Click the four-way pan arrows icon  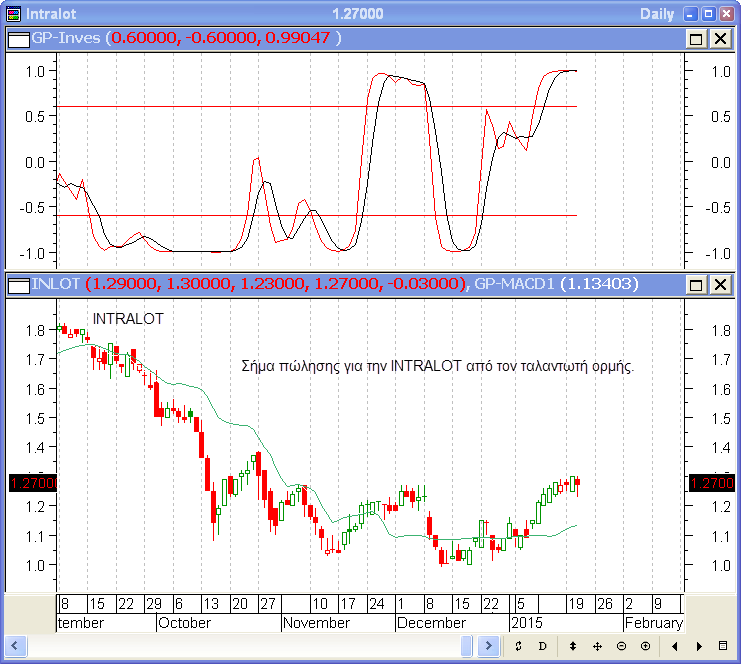click(597, 646)
